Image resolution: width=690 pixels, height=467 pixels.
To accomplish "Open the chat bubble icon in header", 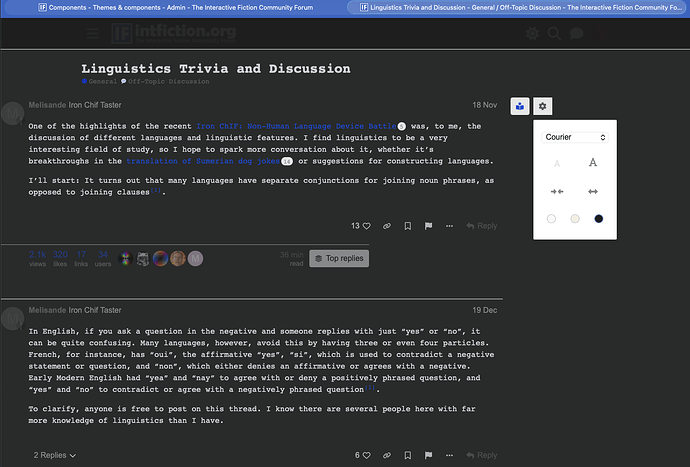I will [576, 33].
